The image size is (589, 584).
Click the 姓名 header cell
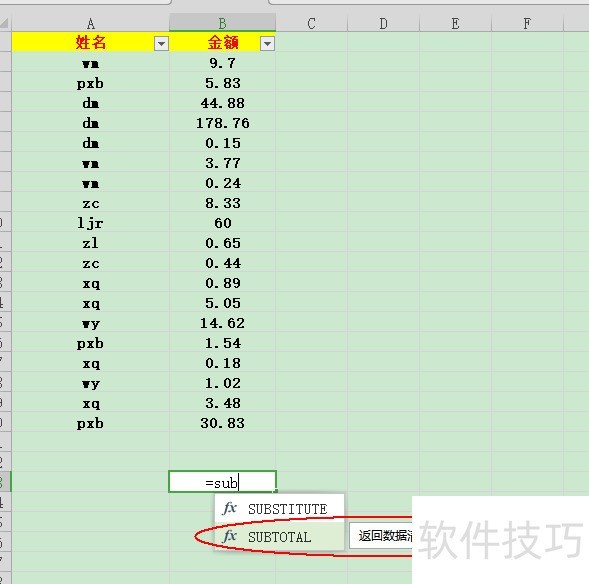point(91,42)
